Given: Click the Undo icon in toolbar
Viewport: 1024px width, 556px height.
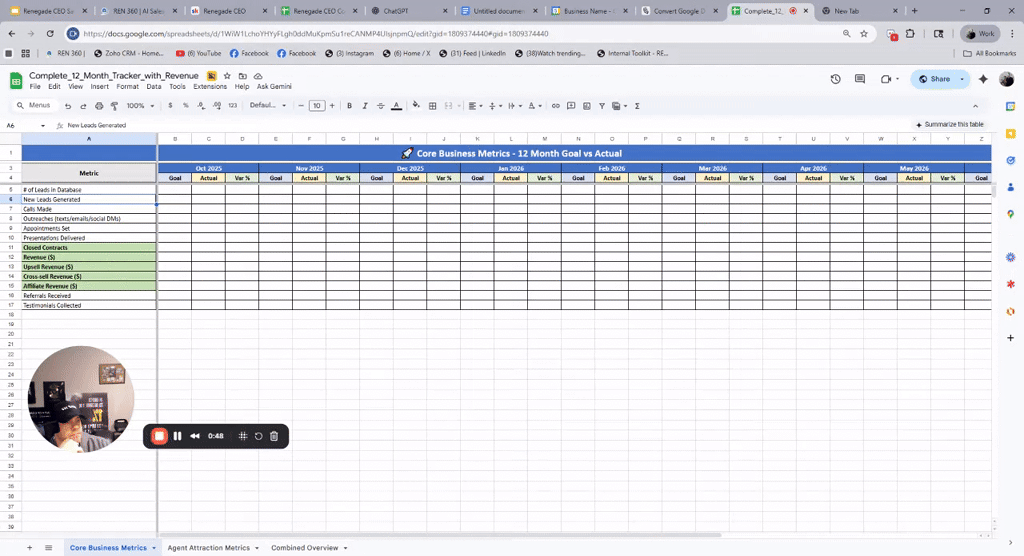Looking at the screenshot, I should click(x=68, y=106).
